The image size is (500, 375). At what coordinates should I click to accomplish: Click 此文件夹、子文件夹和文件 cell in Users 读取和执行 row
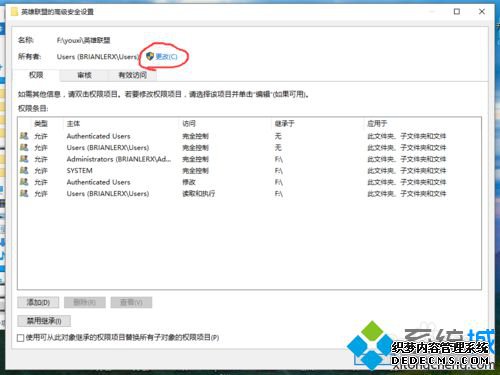coord(407,194)
